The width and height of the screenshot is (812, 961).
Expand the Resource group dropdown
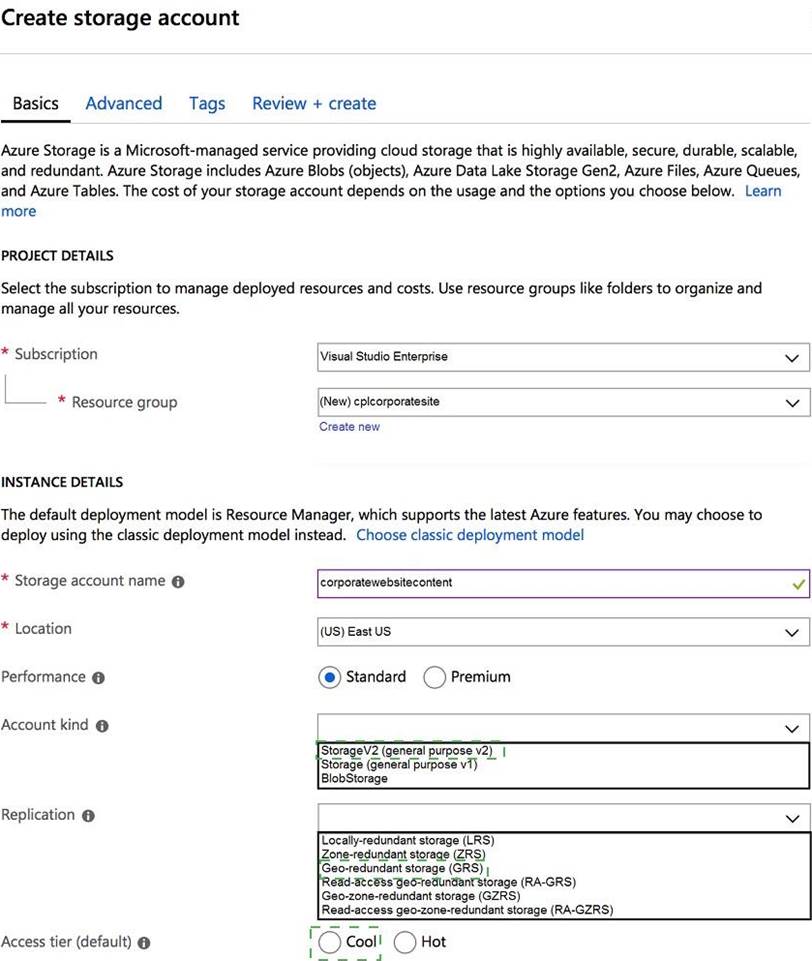(562, 403)
